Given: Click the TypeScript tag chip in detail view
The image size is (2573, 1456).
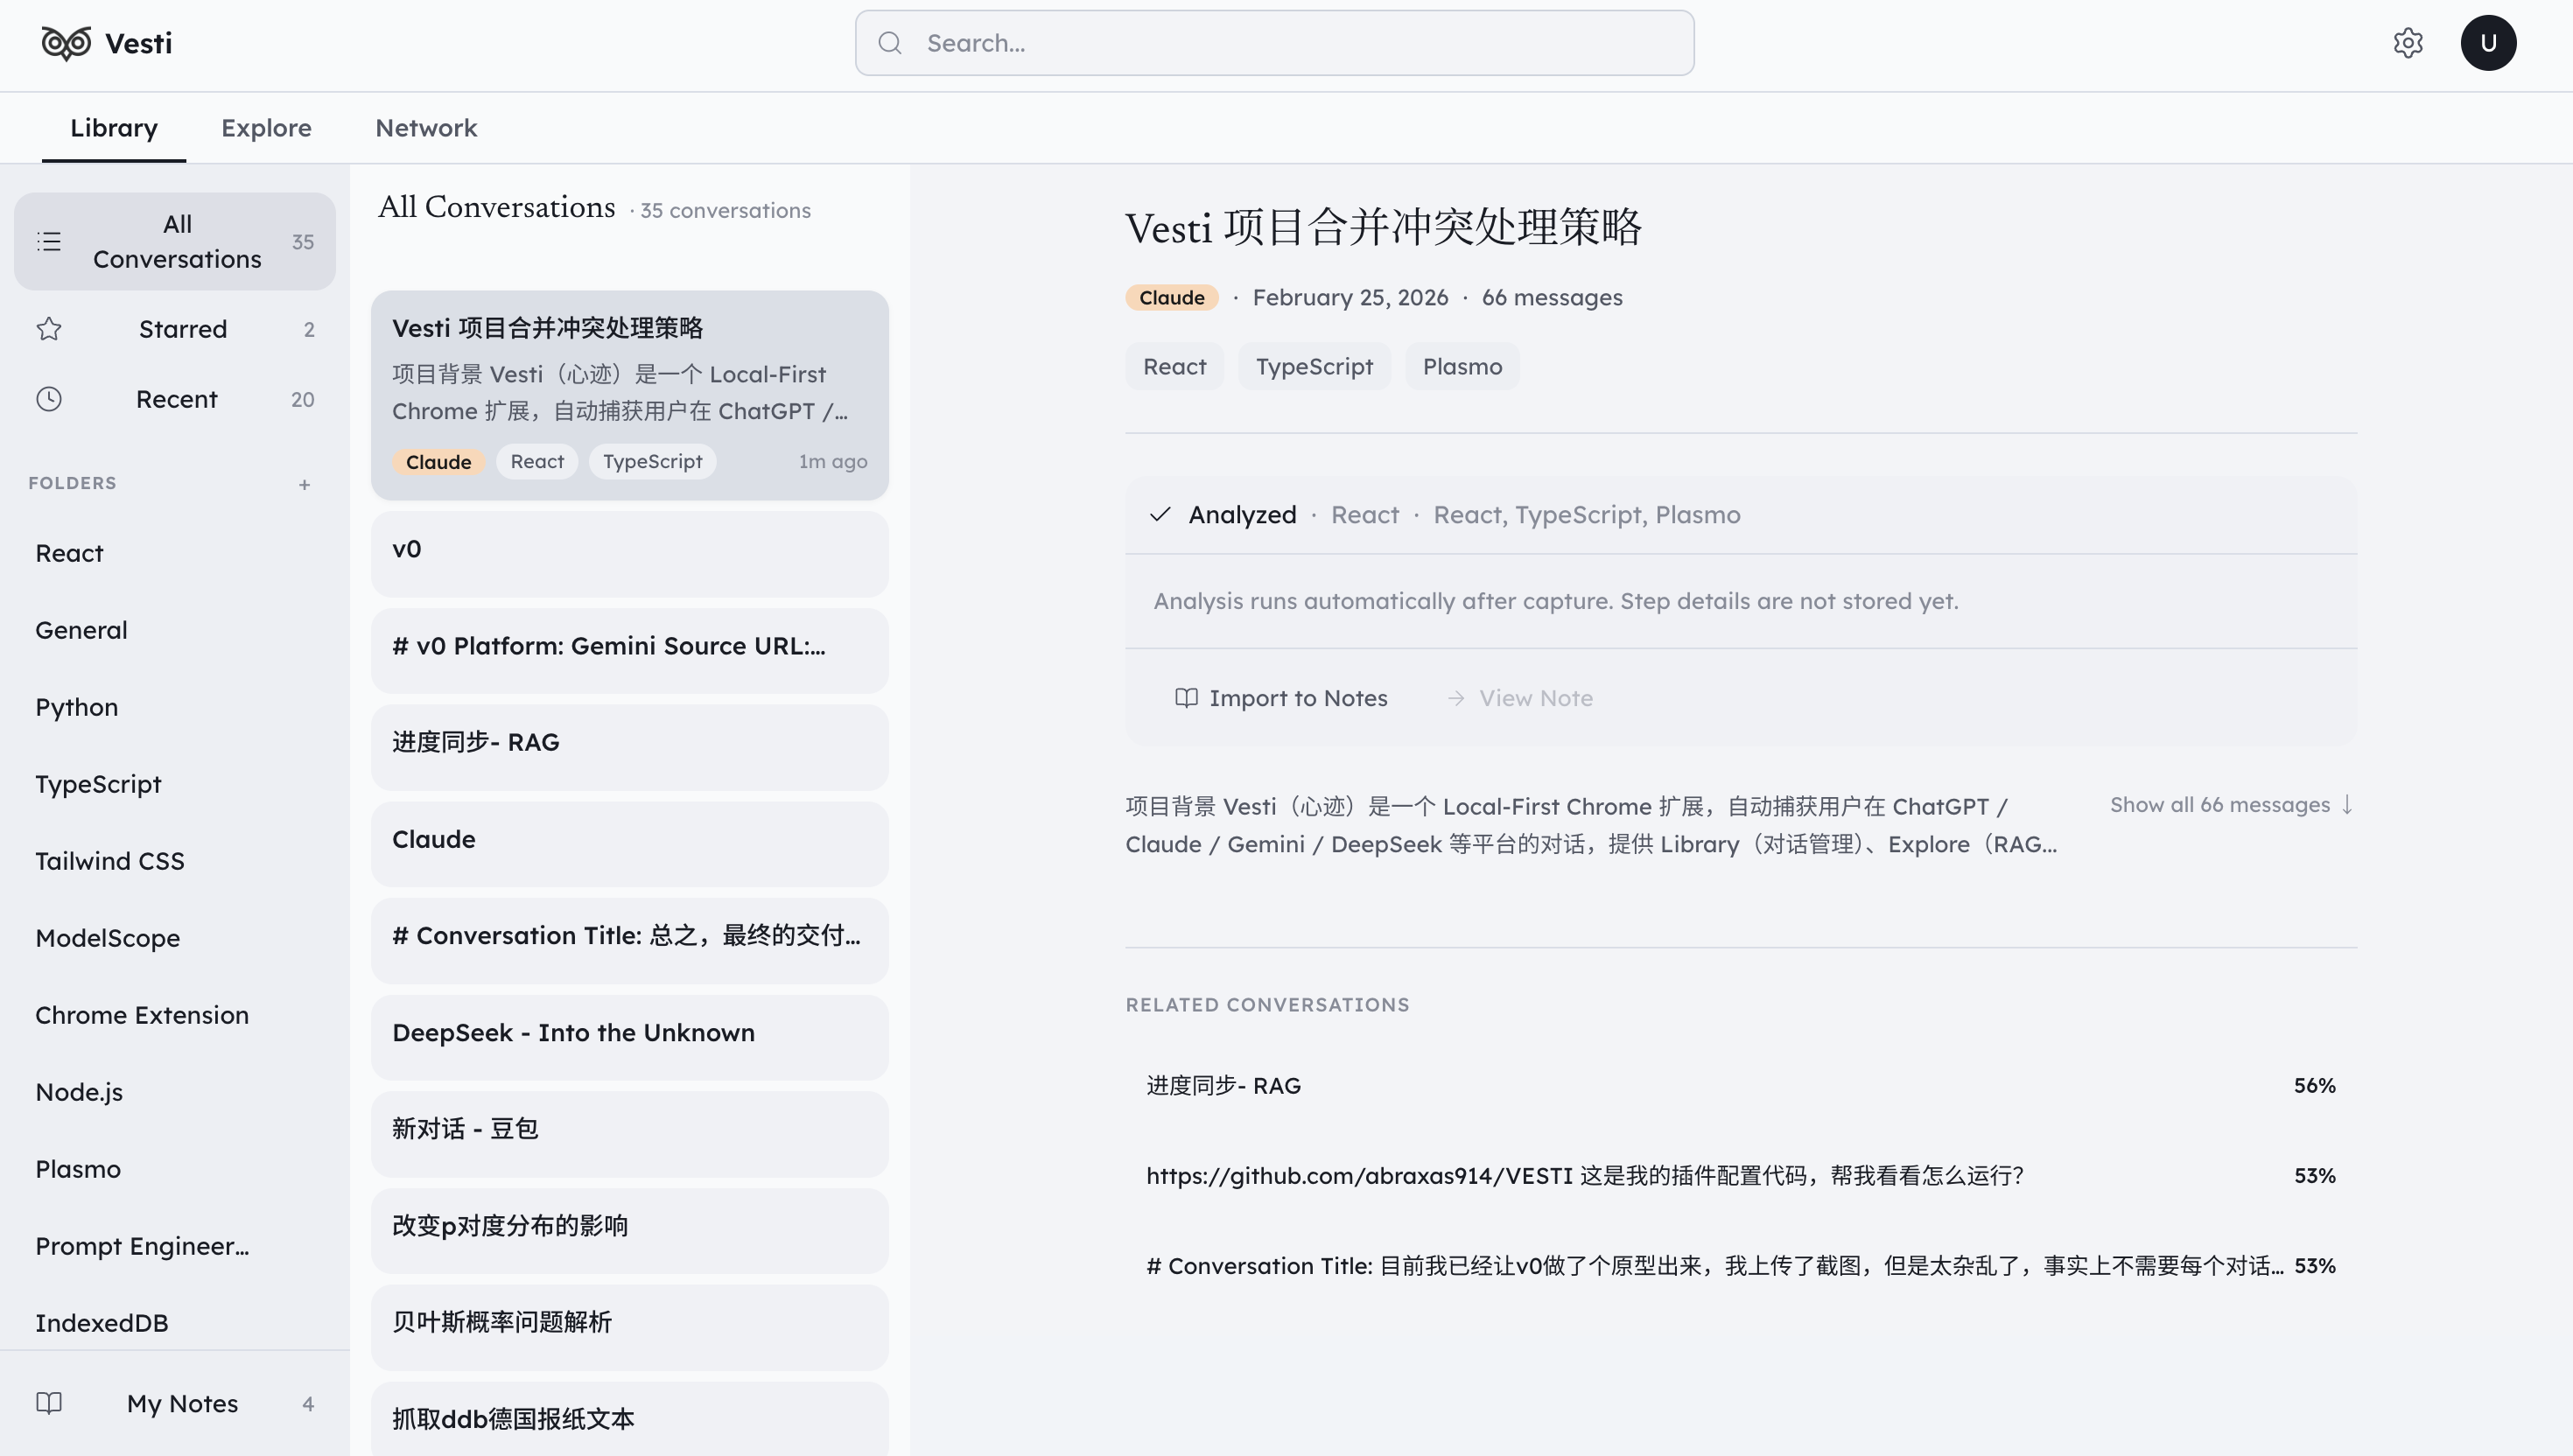Looking at the screenshot, I should tap(1314, 367).
